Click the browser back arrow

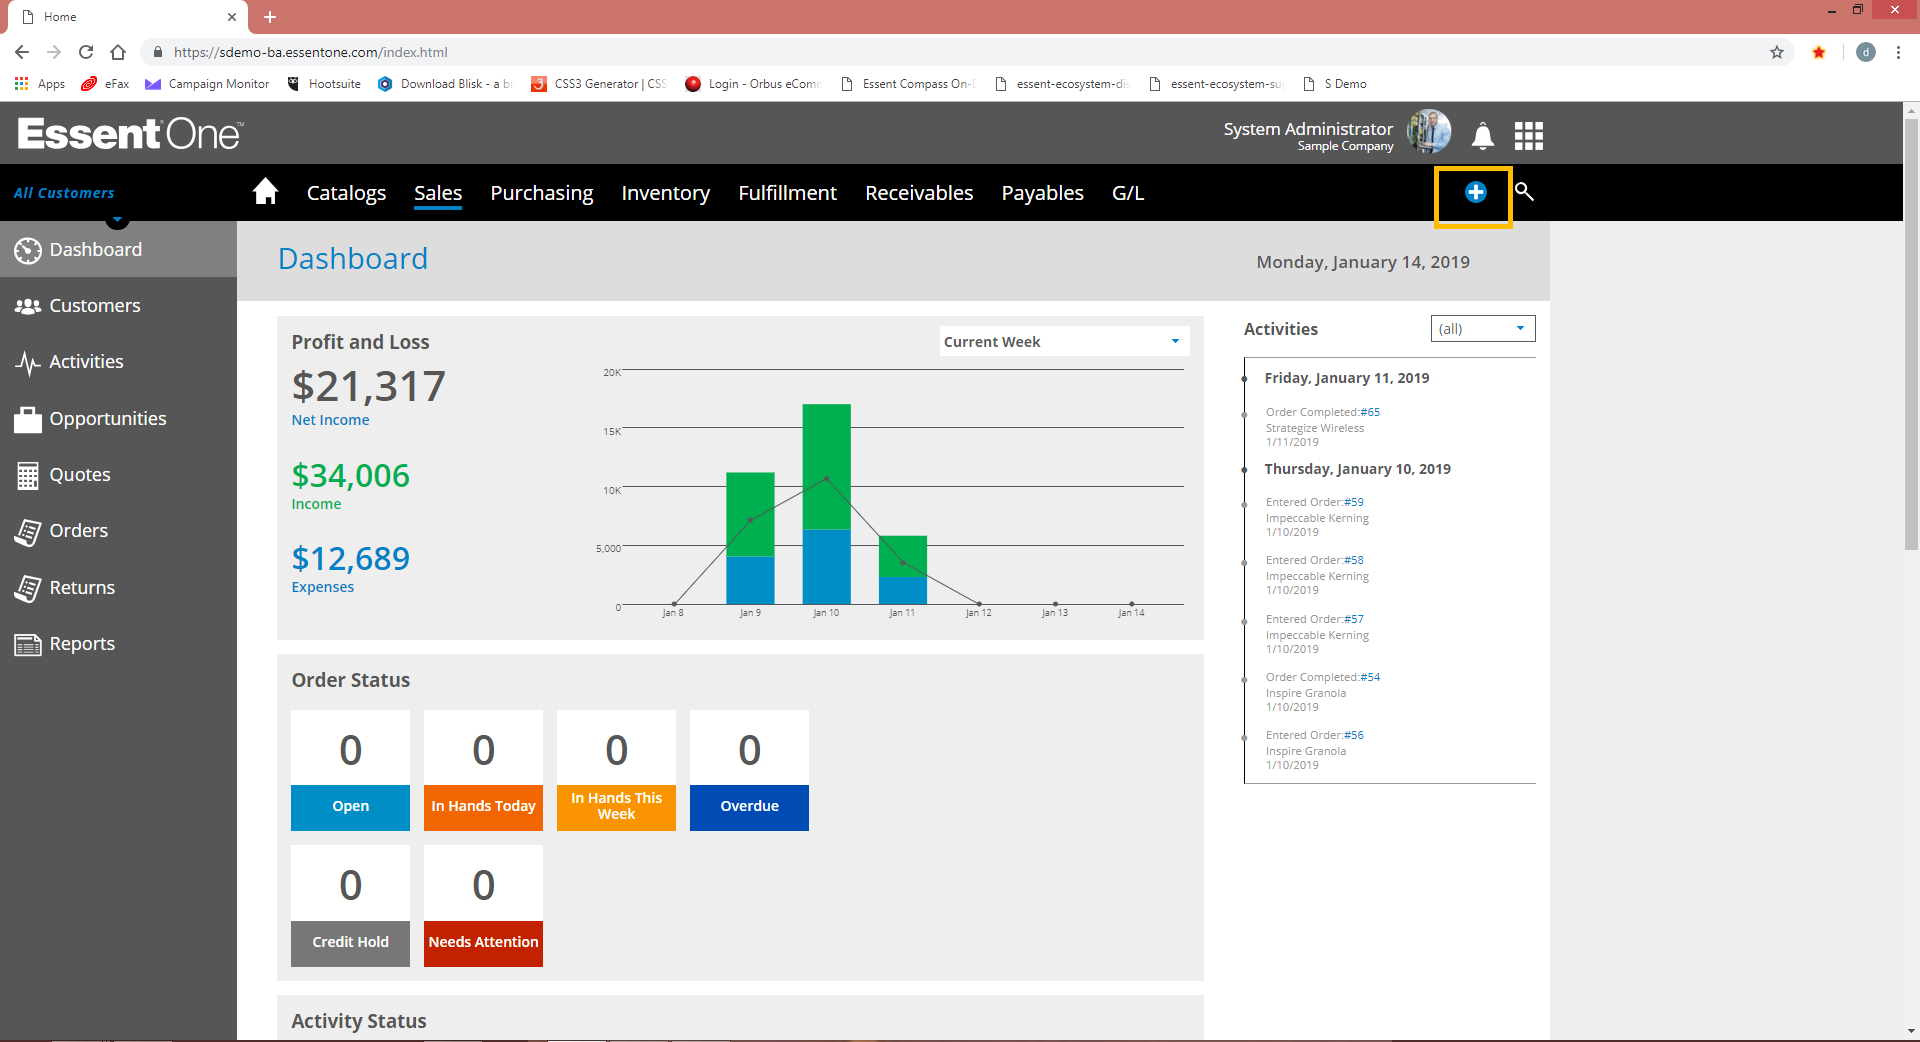click(22, 52)
